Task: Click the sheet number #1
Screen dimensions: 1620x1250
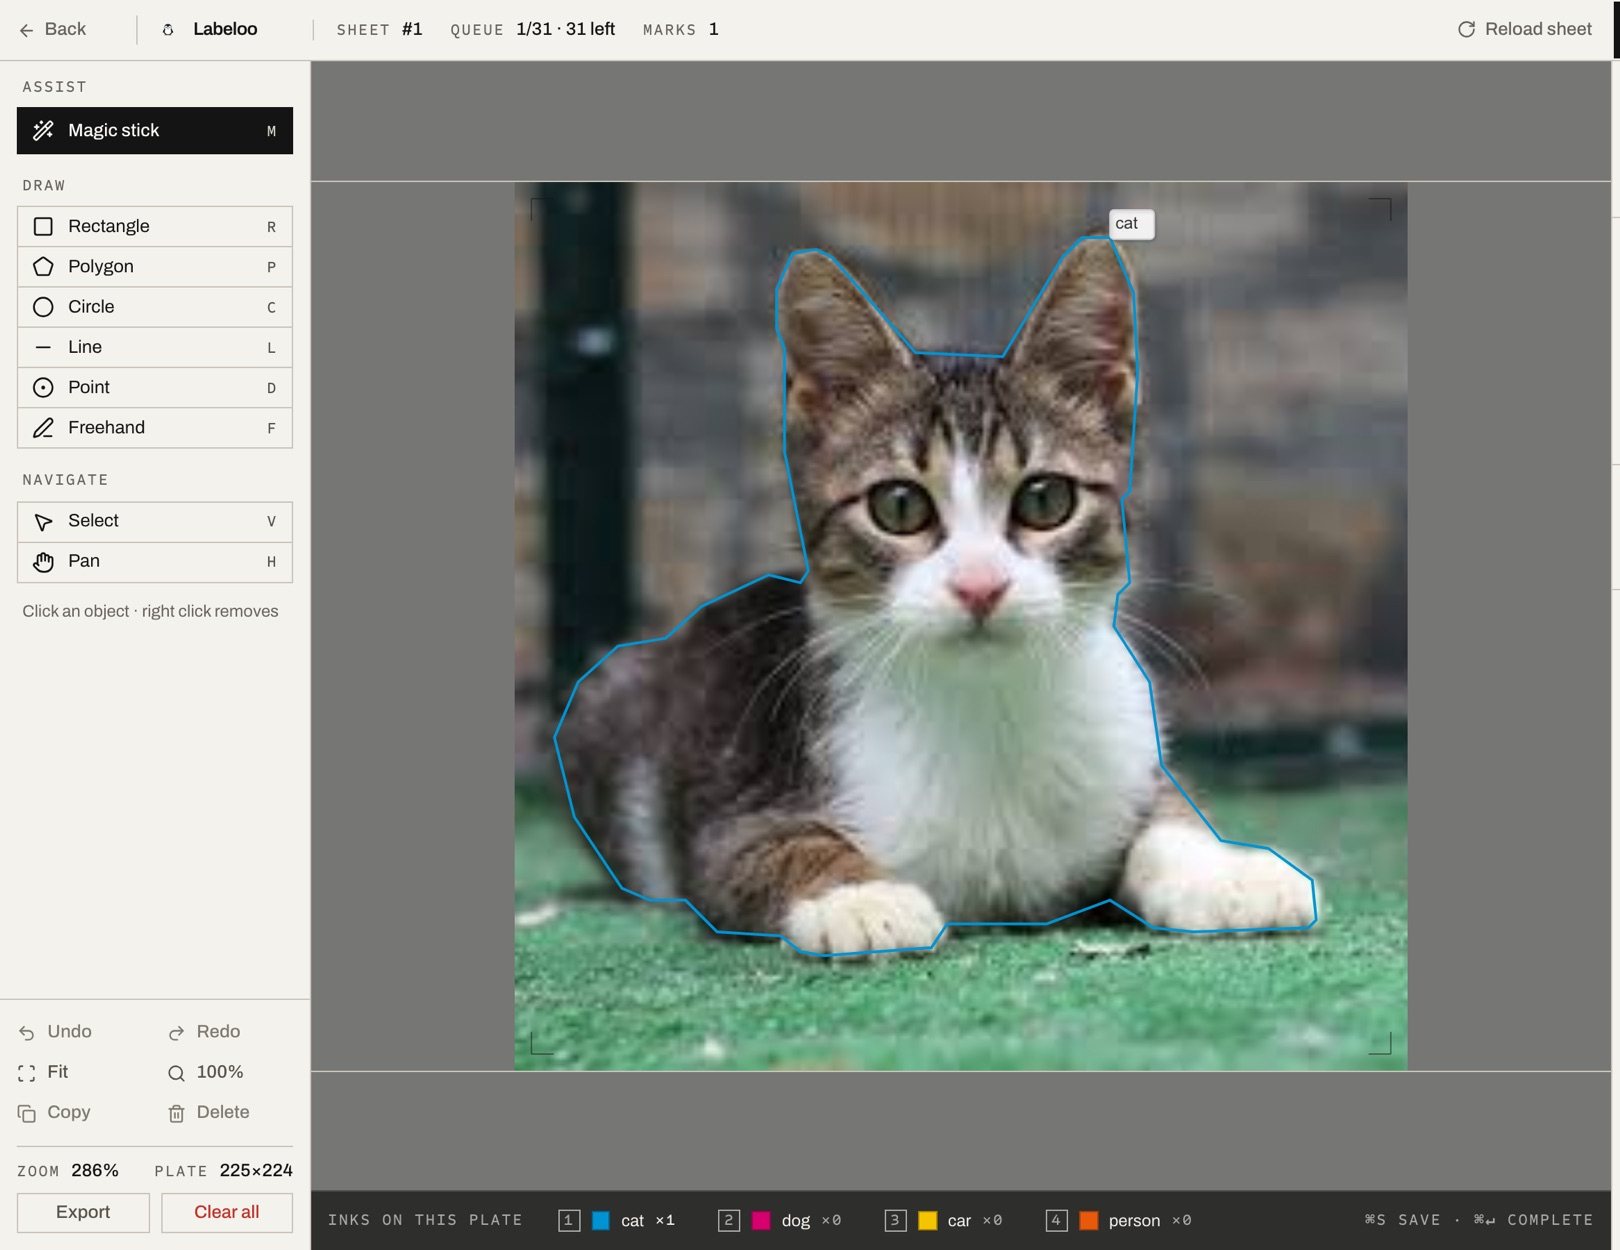Action: point(412,29)
